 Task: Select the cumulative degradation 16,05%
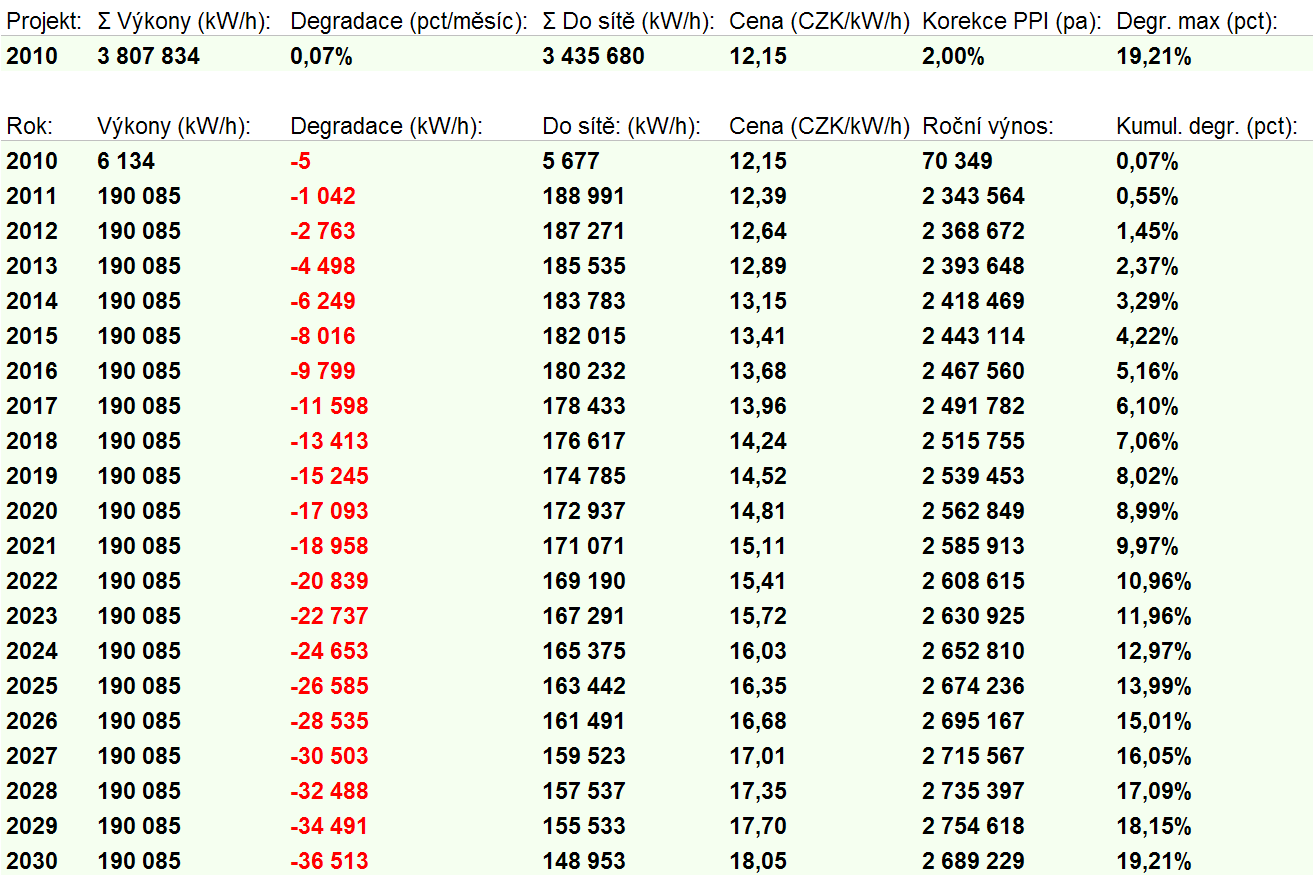[x=1154, y=757]
